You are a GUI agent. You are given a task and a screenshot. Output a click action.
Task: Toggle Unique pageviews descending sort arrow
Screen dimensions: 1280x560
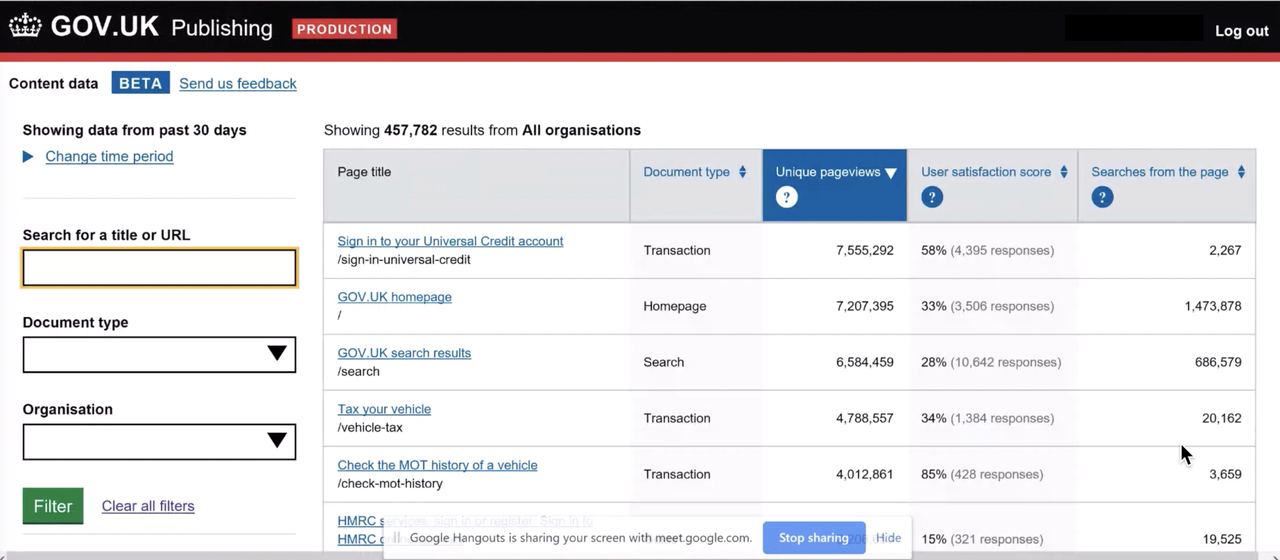[x=890, y=173]
